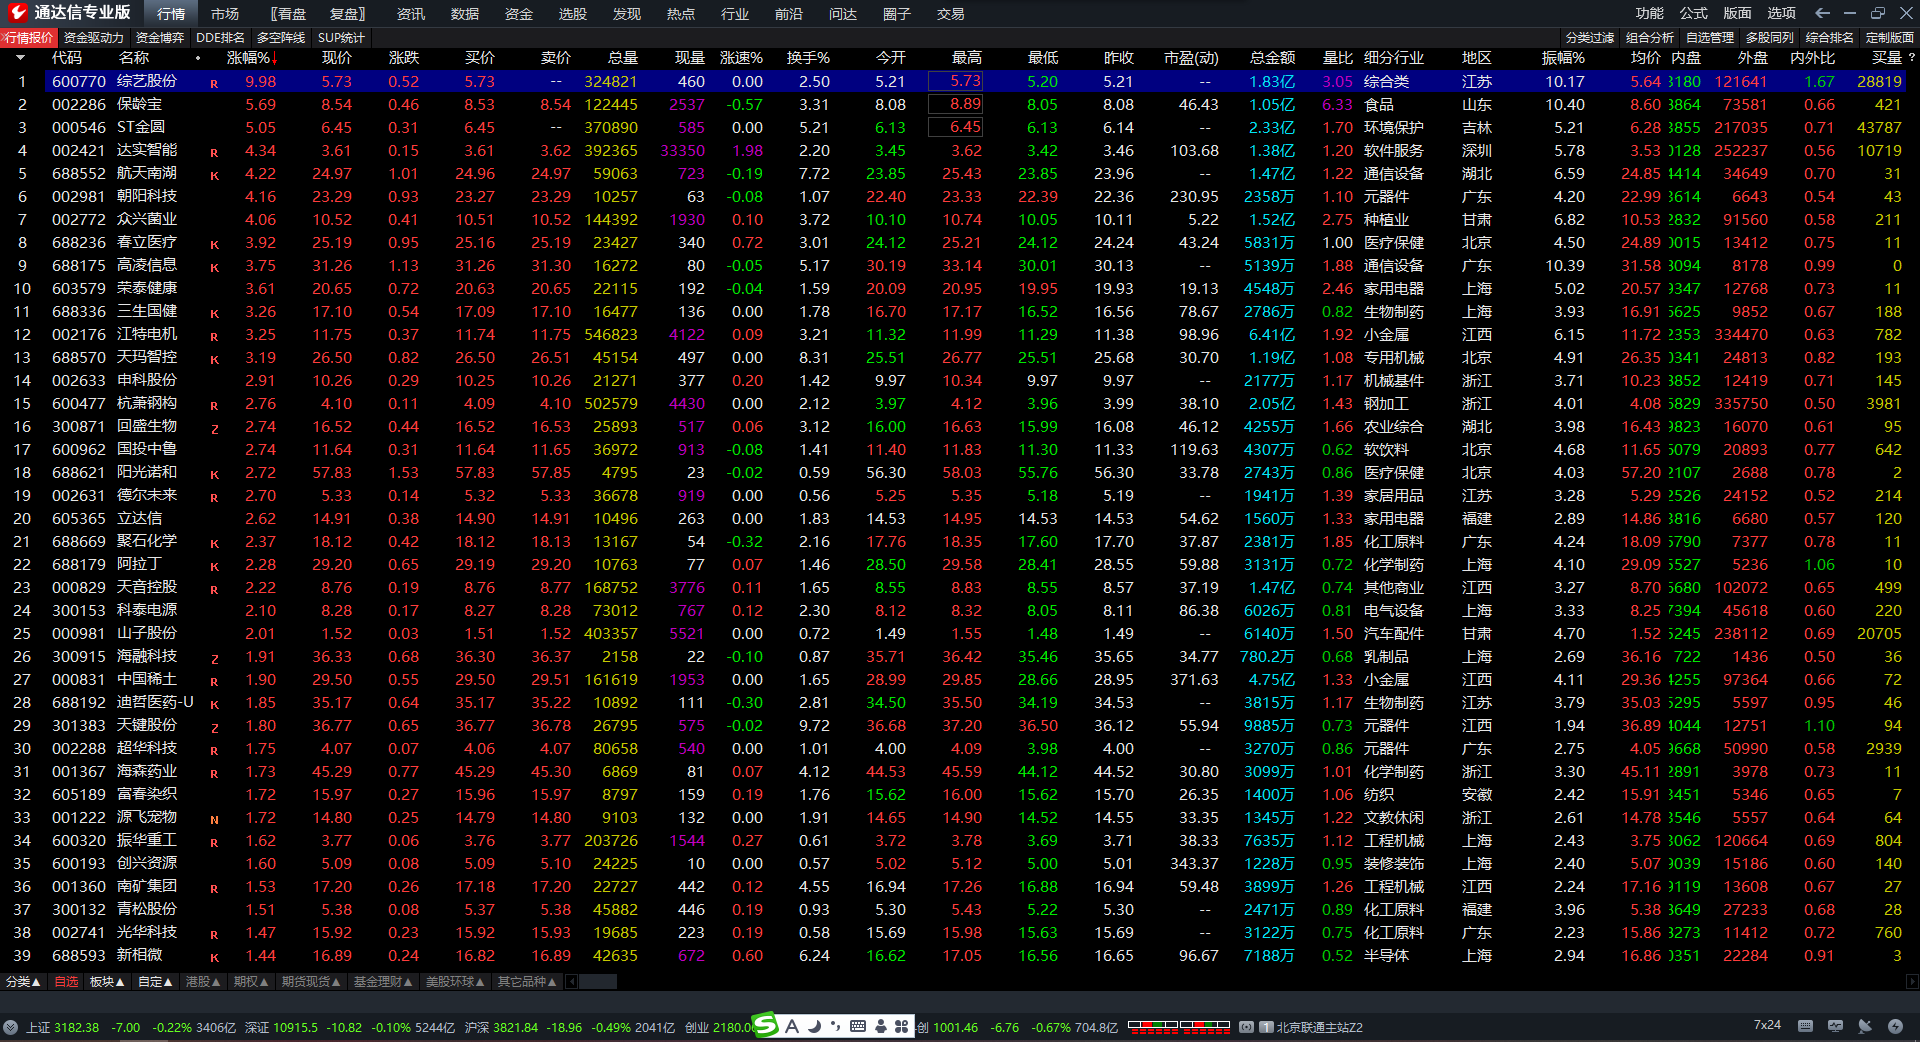The image size is (1920, 1042).
Task: Click the back arrow in the title bar
Action: (x=1822, y=13)
